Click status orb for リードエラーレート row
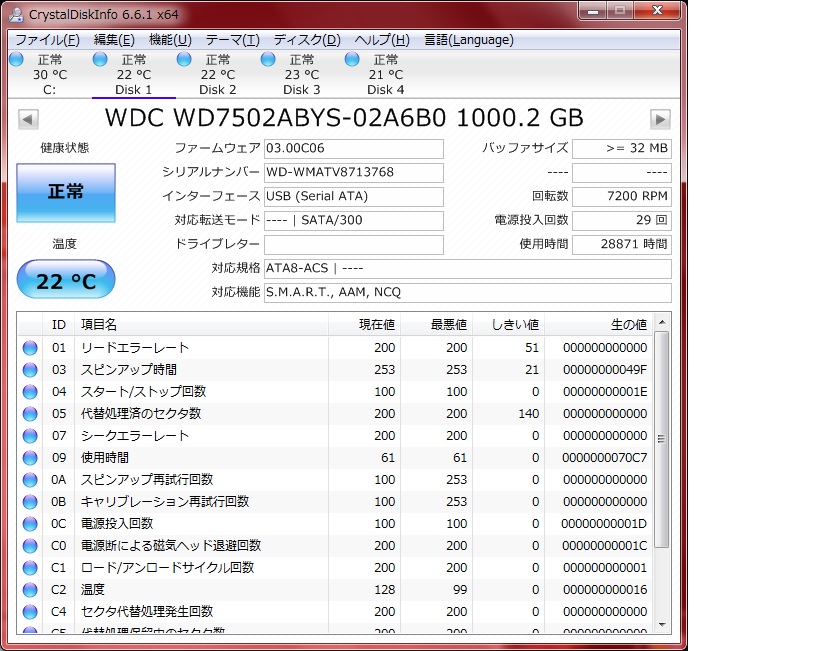Image resolution: width=819 pixels, height=651 pixels. (30, 348)
